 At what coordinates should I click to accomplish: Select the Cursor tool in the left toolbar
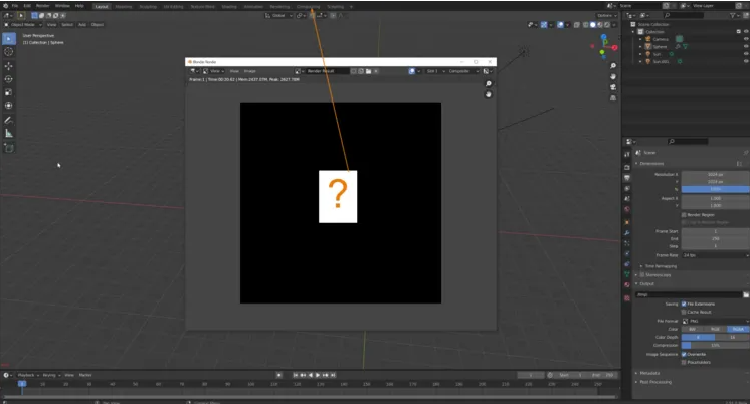(x=9, y=51)
